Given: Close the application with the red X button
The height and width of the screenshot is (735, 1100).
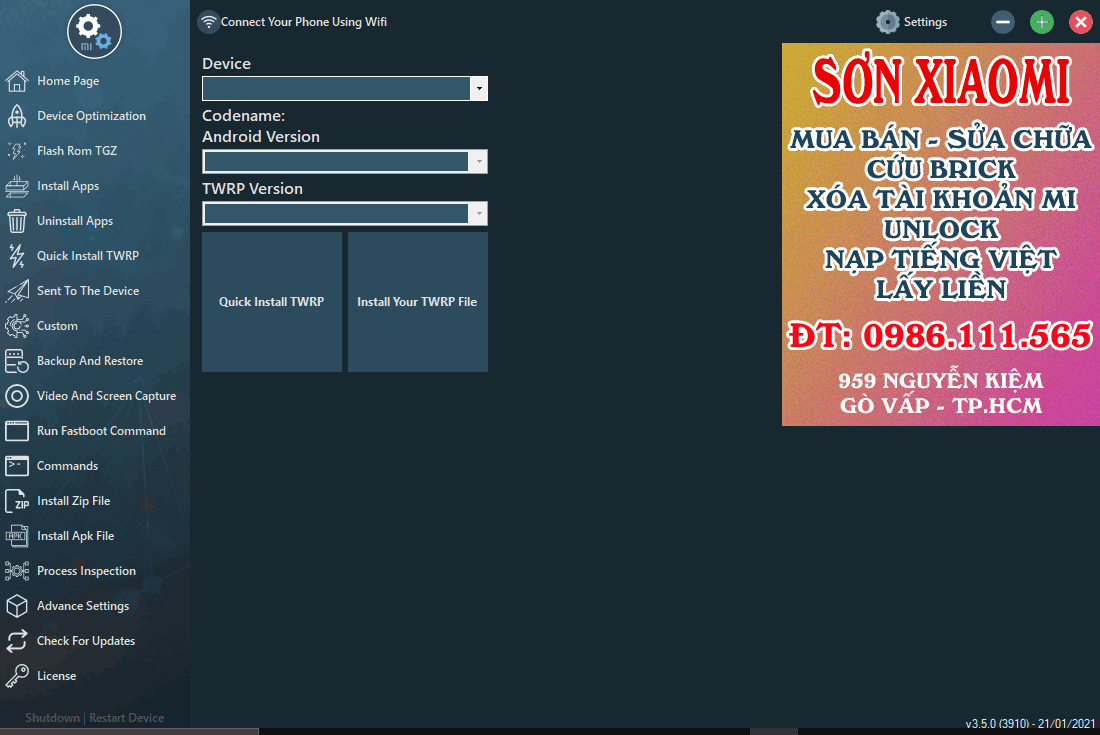Looking at the screenshot, I should click(x=1080, y=22).
